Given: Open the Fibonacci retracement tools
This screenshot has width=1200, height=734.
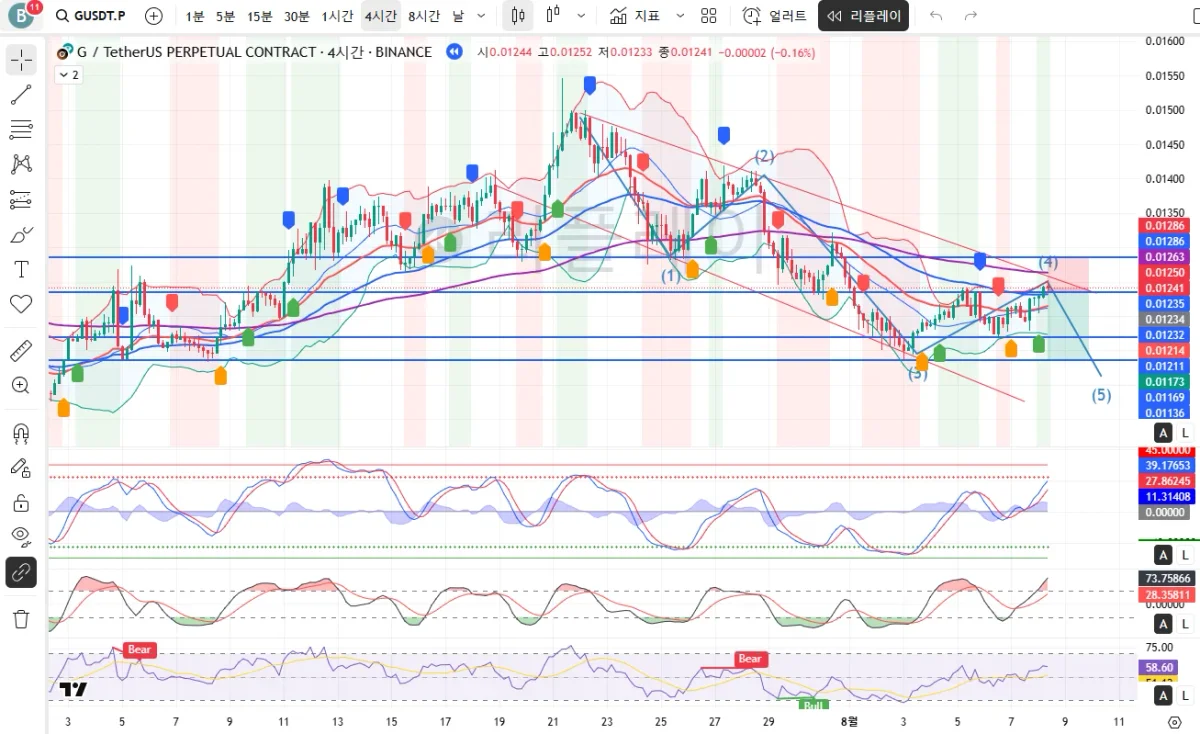Looking at the screenshot, I should tap(21, 129).
